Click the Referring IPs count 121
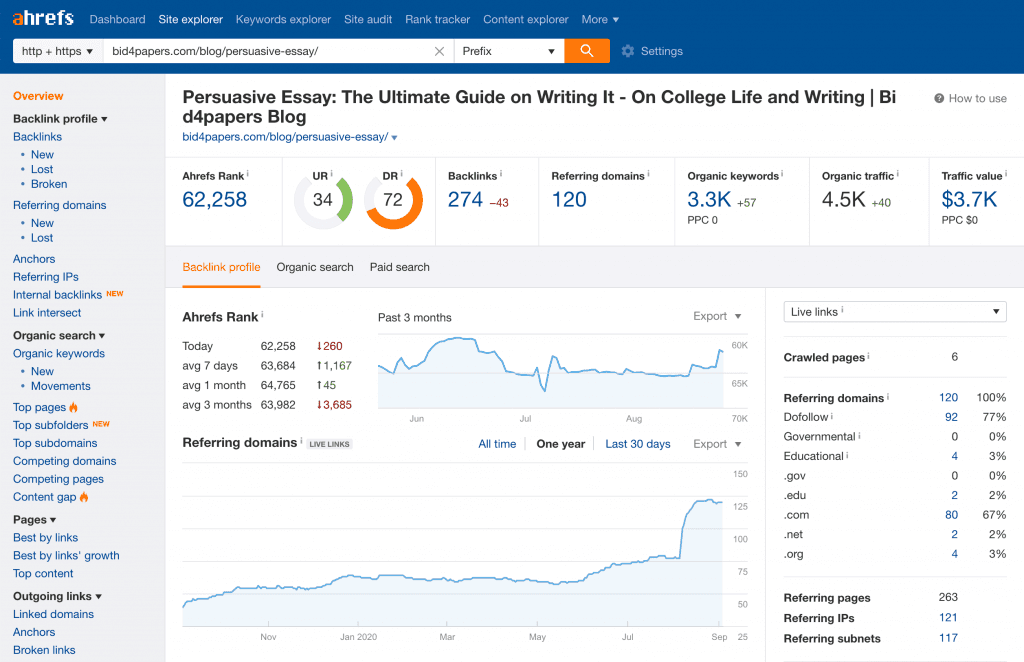The height and width of the screenshot is (662, 1024). (948, 618)
